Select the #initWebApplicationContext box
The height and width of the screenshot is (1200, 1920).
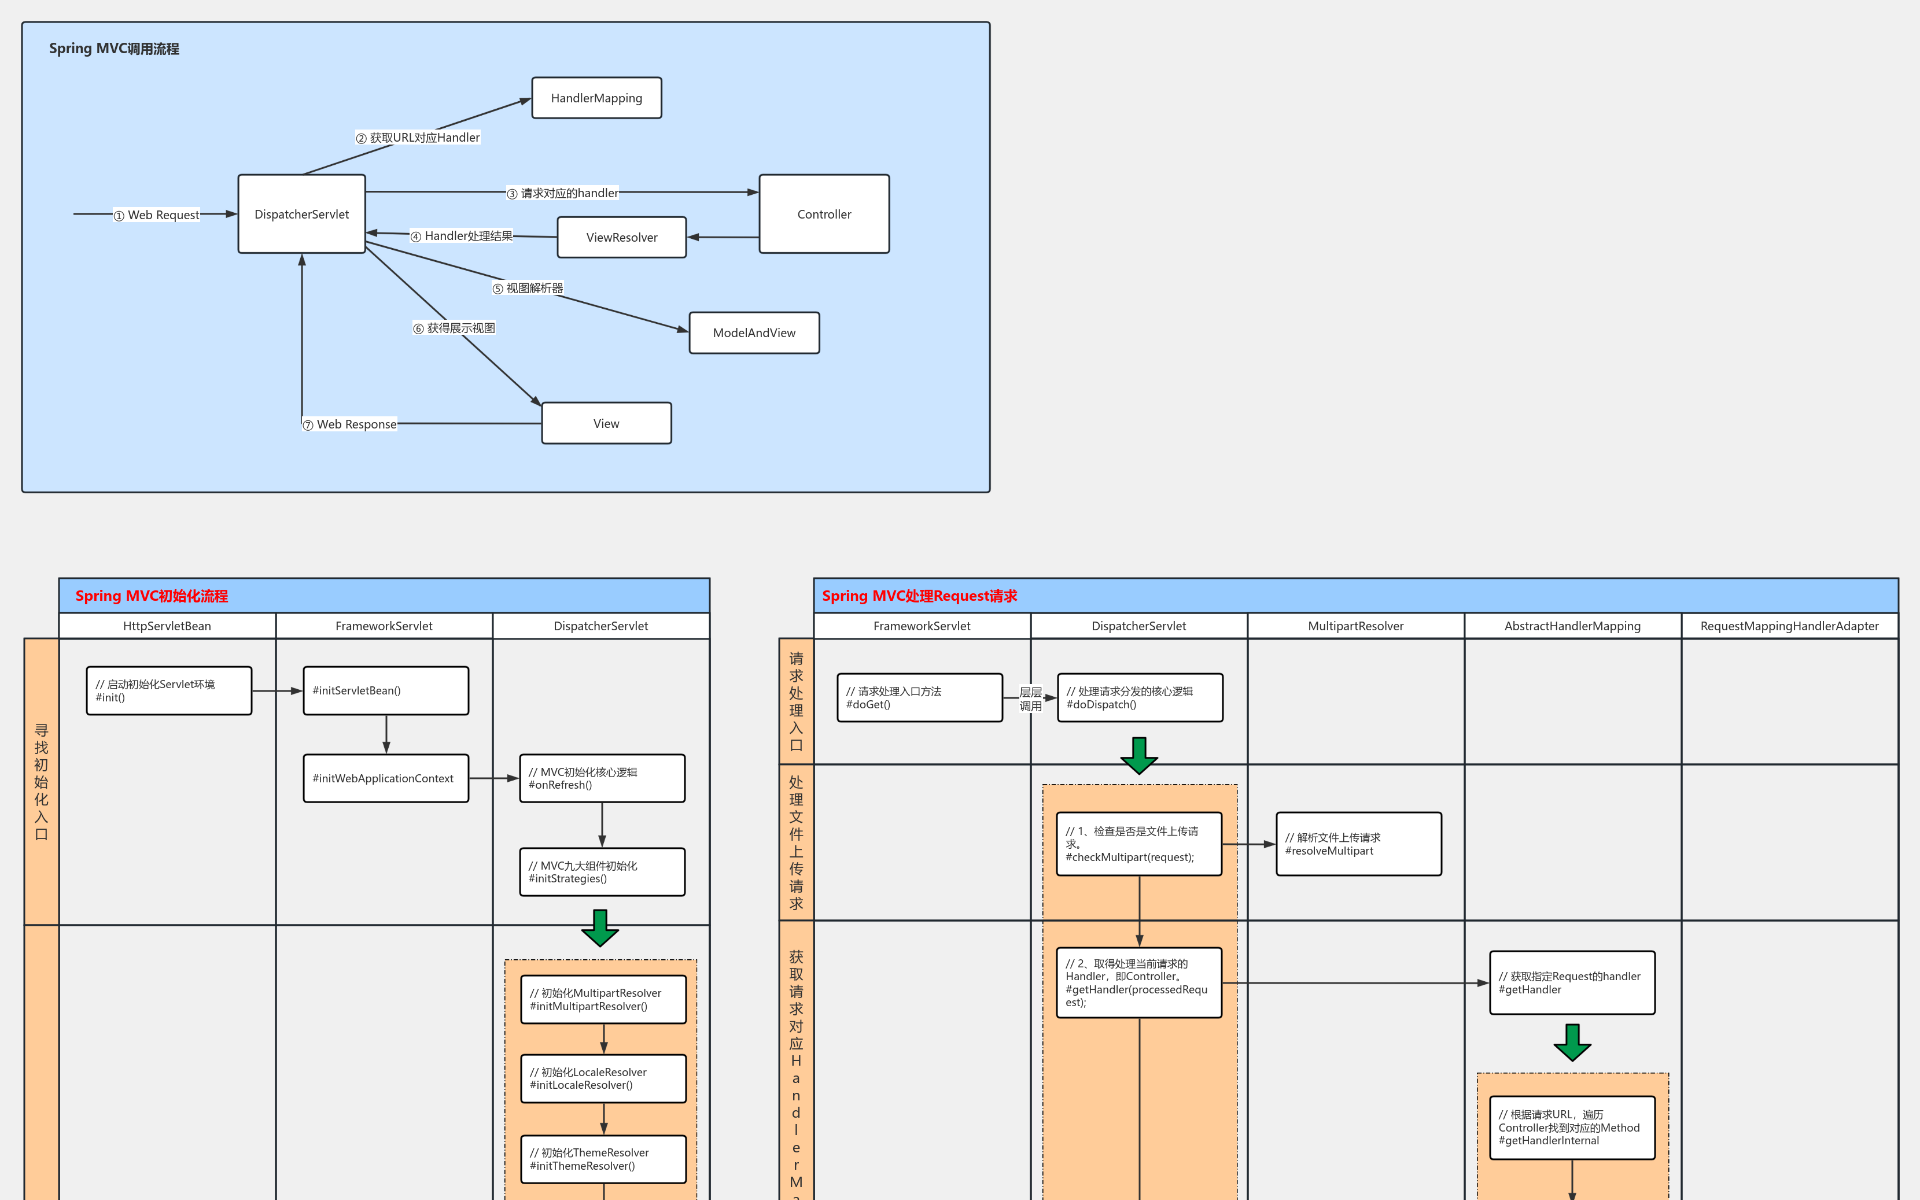385,778
